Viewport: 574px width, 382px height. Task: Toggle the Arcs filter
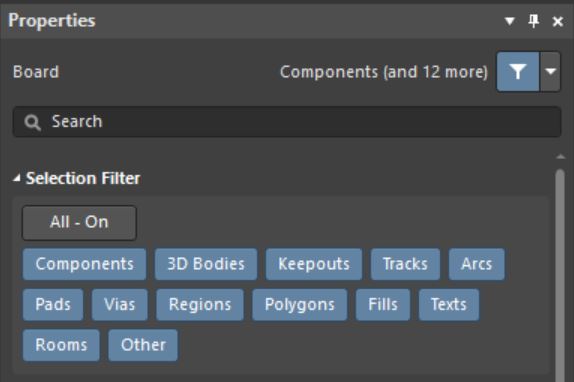(x=477, y=264)
